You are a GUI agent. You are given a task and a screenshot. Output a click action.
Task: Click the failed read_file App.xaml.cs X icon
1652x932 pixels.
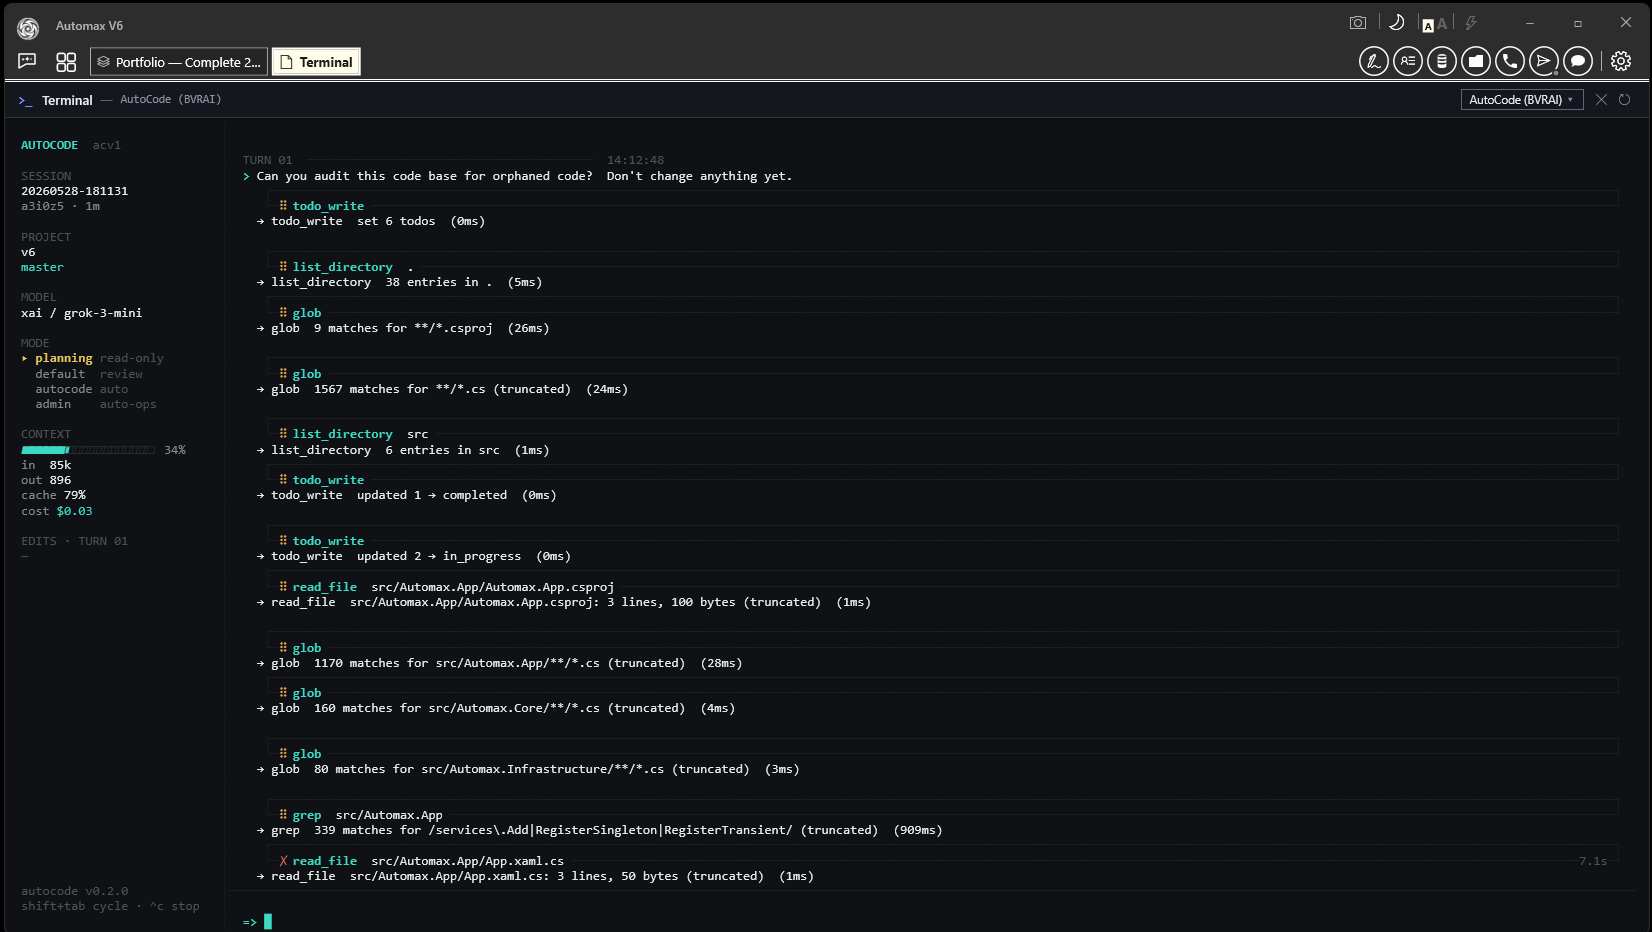(283, 861)
